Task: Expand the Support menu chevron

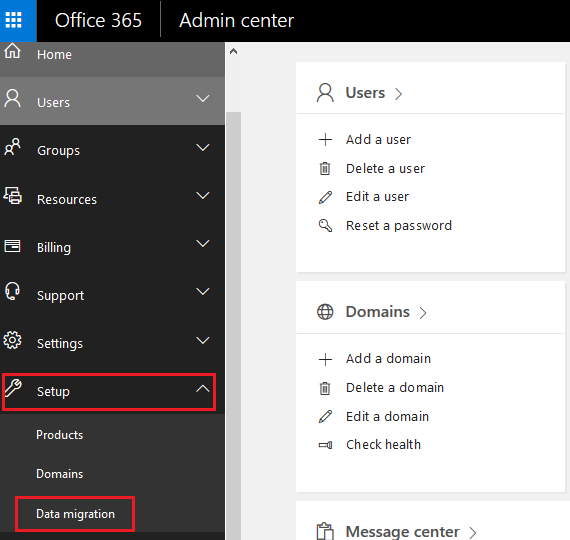Action: [202, 291]
